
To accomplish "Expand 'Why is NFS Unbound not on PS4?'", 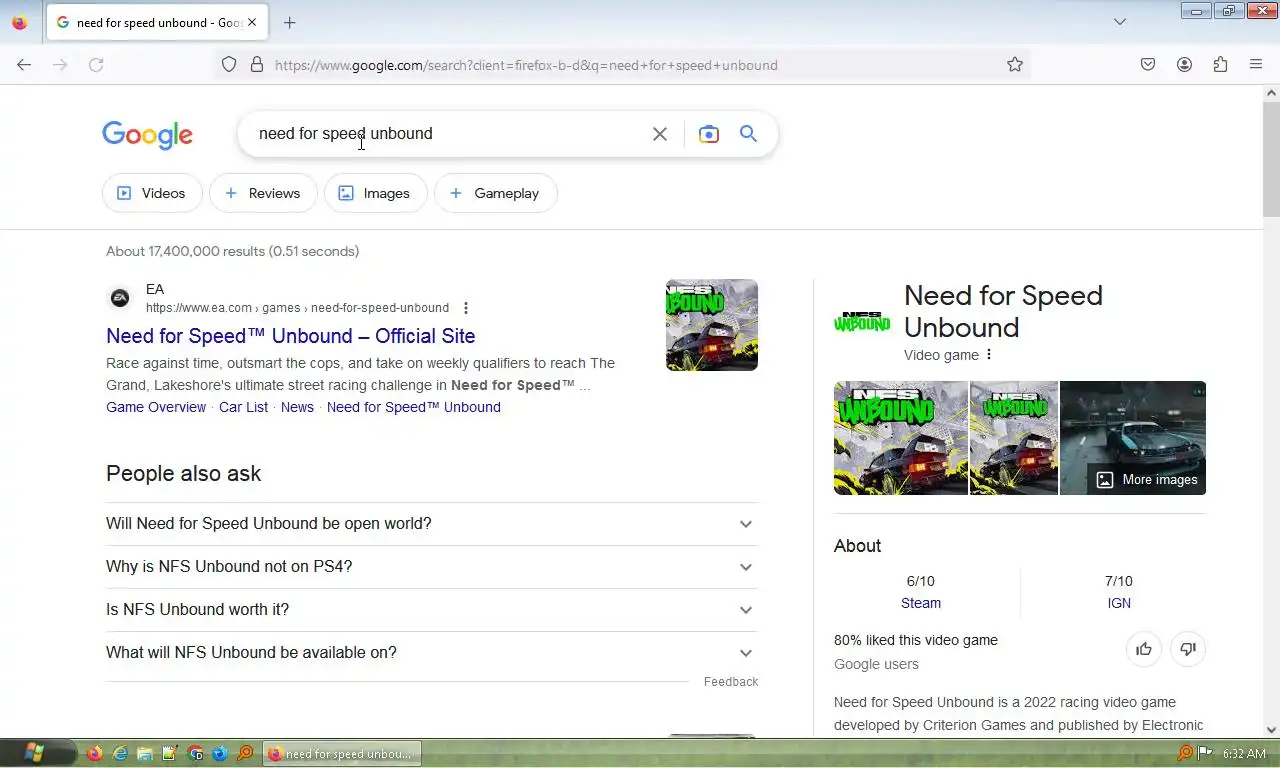I will tap(432, 567).
